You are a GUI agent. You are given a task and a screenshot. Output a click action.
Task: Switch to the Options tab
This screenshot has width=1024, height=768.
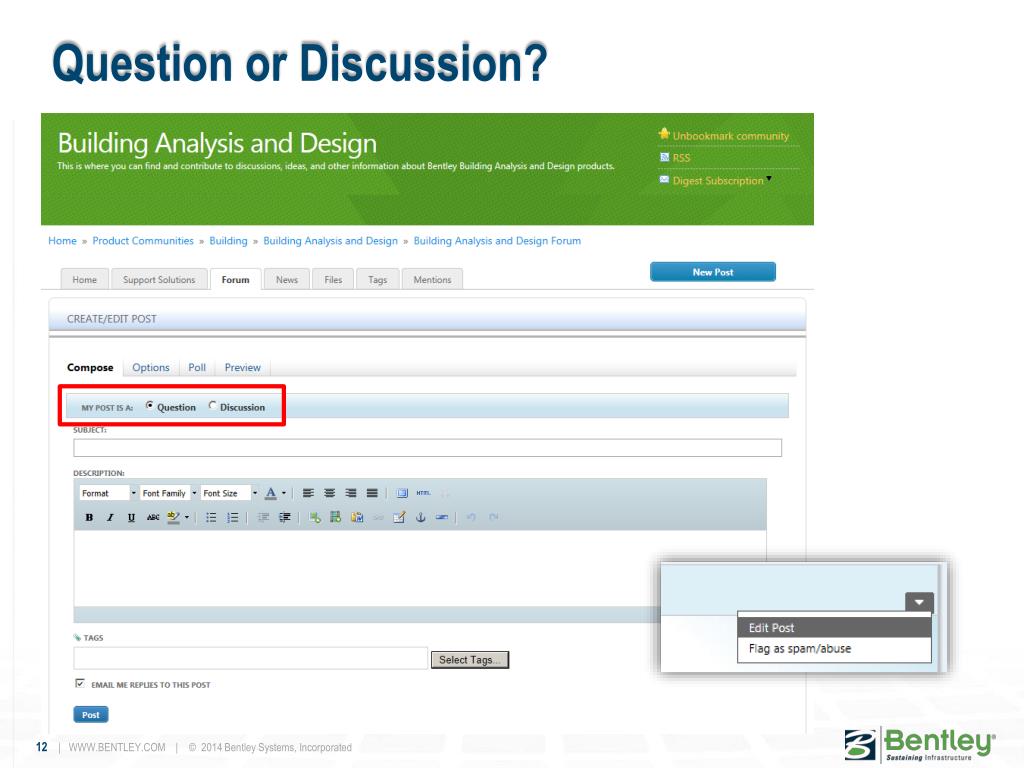click(151, 368)
